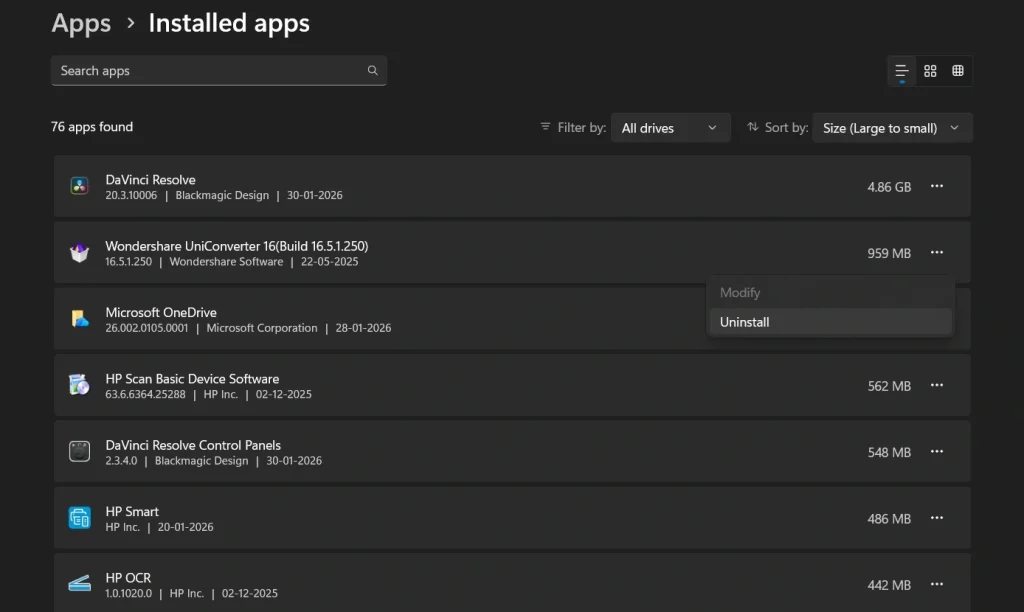
Task: Switch to grid view layout
Action: [x=958, y=70]
